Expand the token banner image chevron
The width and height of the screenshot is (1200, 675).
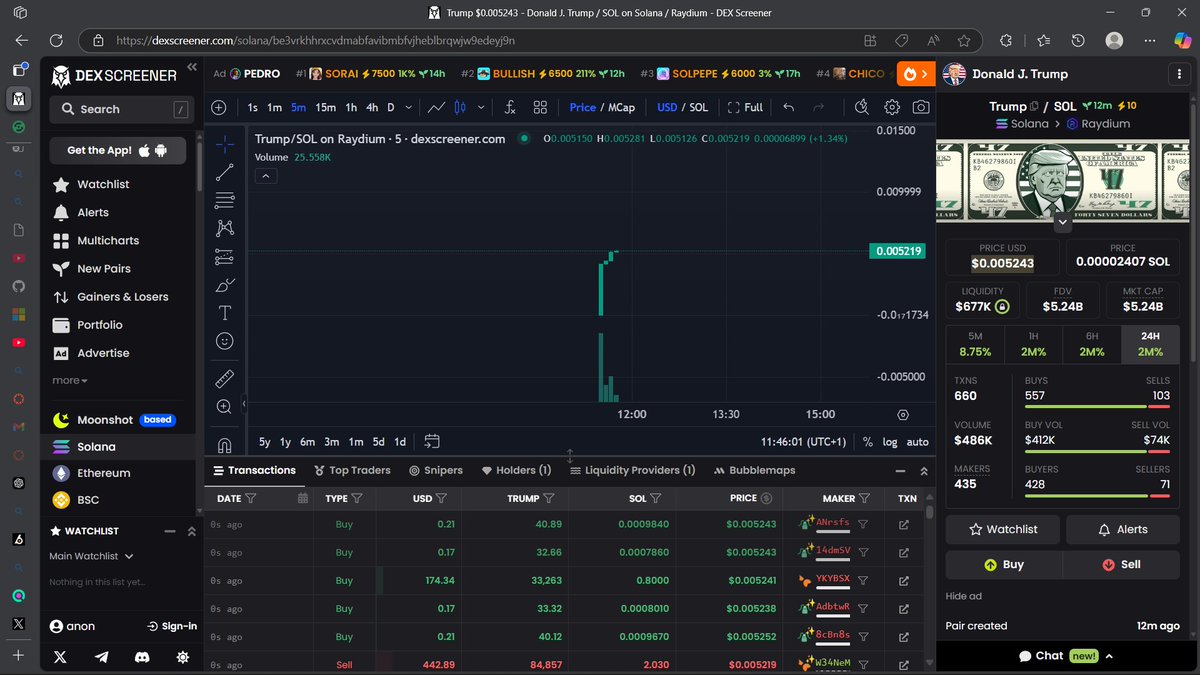click(x=1062, y=220)
